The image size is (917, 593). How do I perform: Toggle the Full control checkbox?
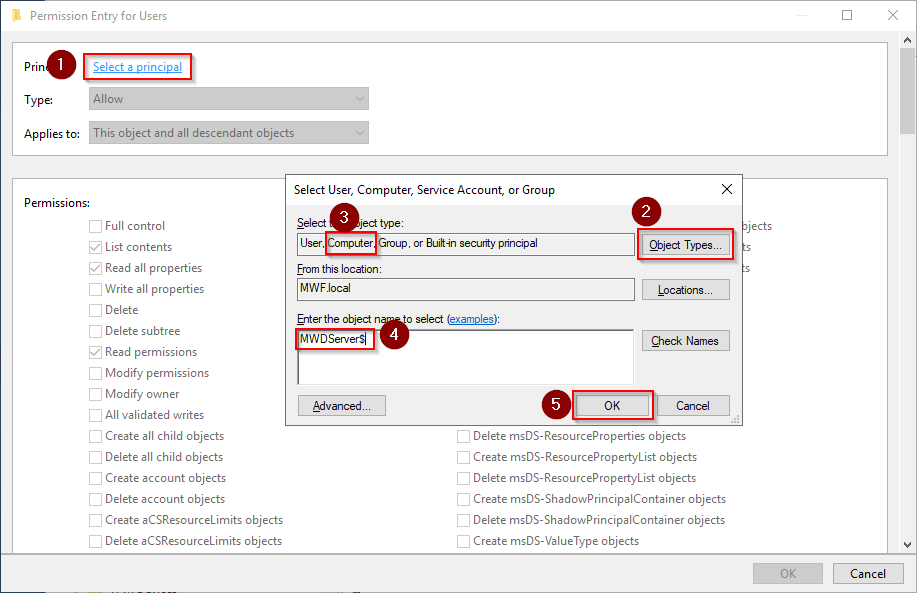point(96,226)
